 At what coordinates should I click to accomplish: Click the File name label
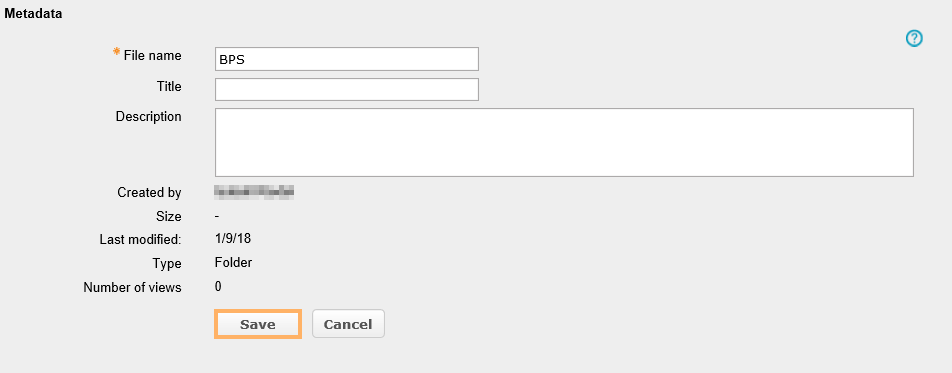[152, 55]
